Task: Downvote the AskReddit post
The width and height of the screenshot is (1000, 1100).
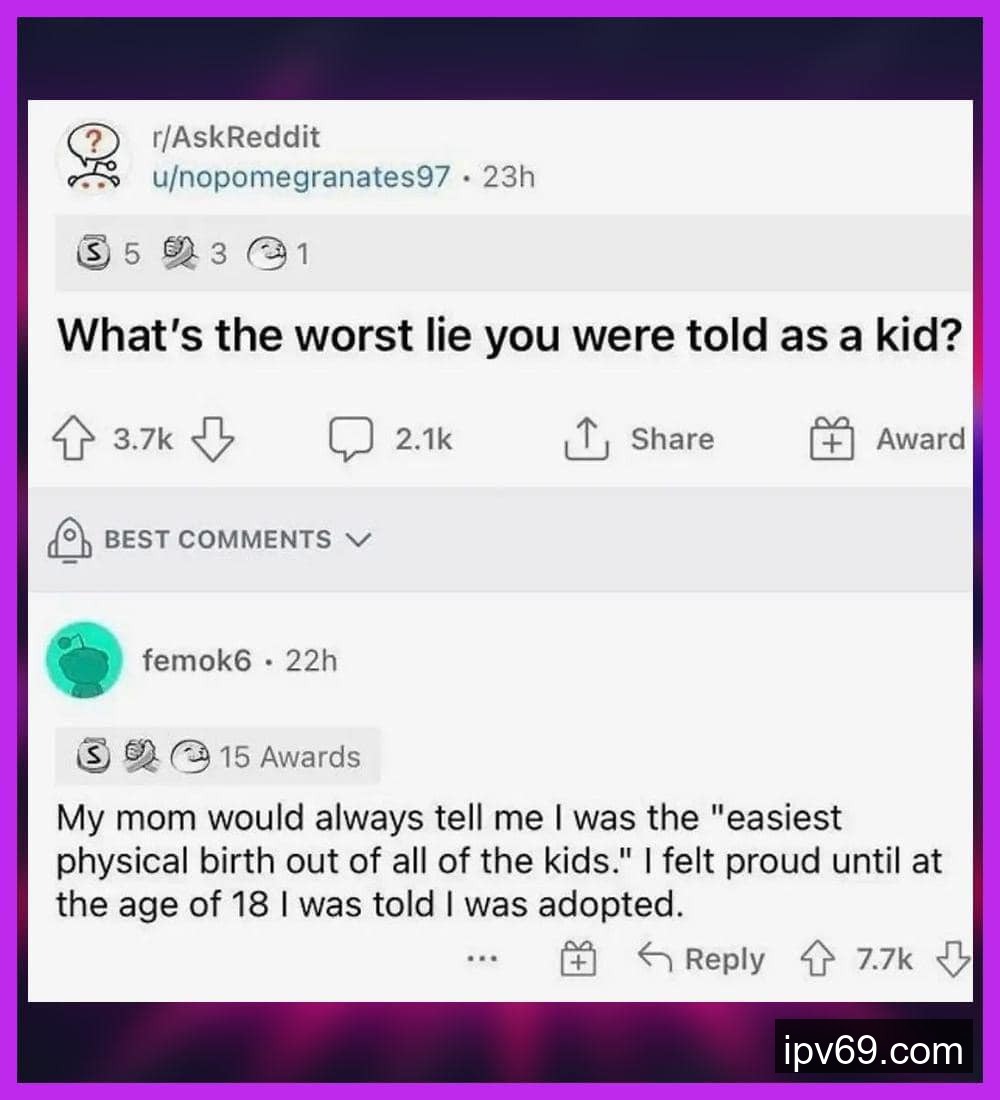Action: (x=211, y=440)
